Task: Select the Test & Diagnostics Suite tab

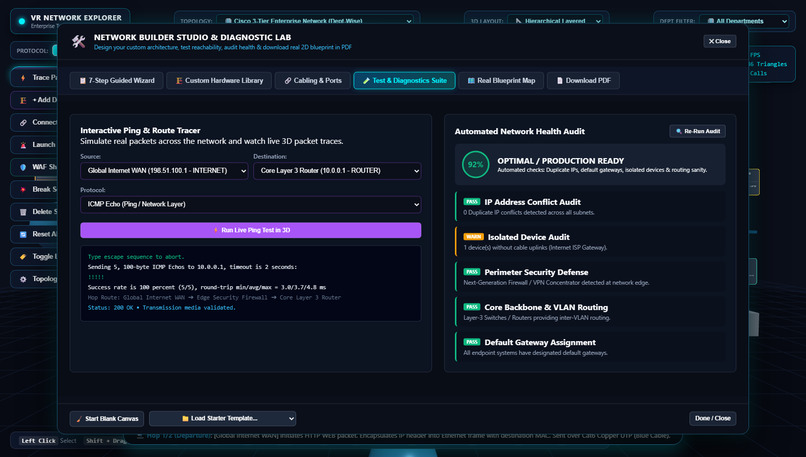Action: [x=404, y=81]
